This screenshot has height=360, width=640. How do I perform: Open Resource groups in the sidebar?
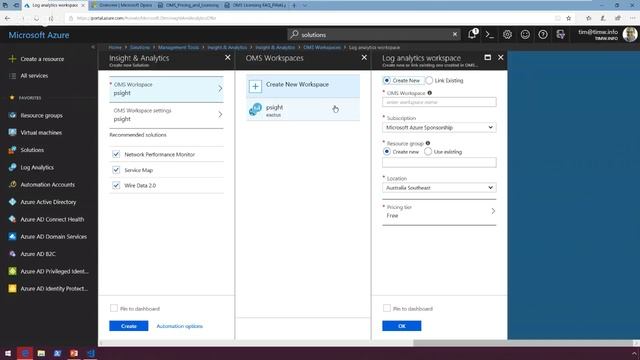[x=41, y=116]
